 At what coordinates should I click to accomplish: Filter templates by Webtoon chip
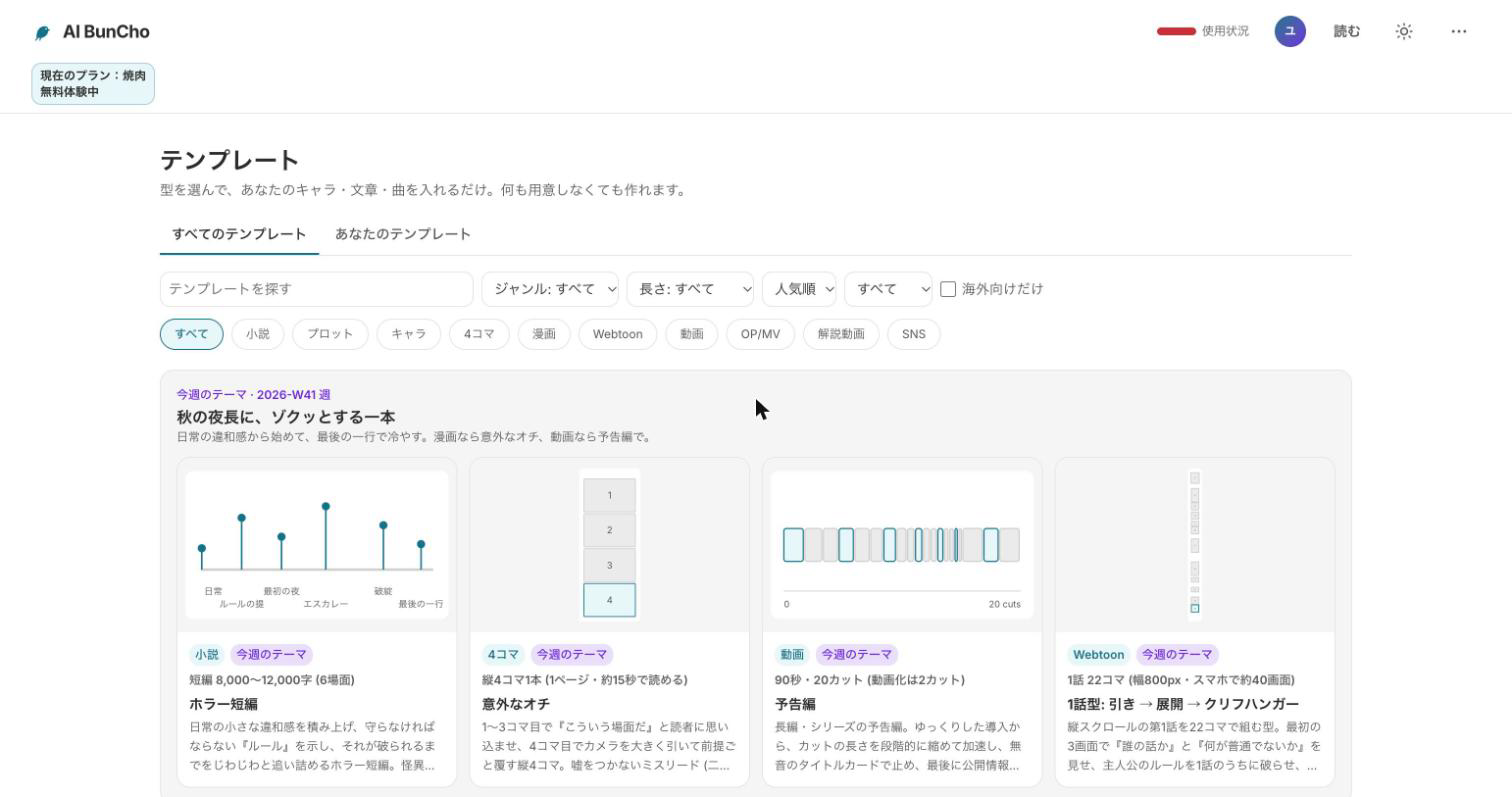618,334
